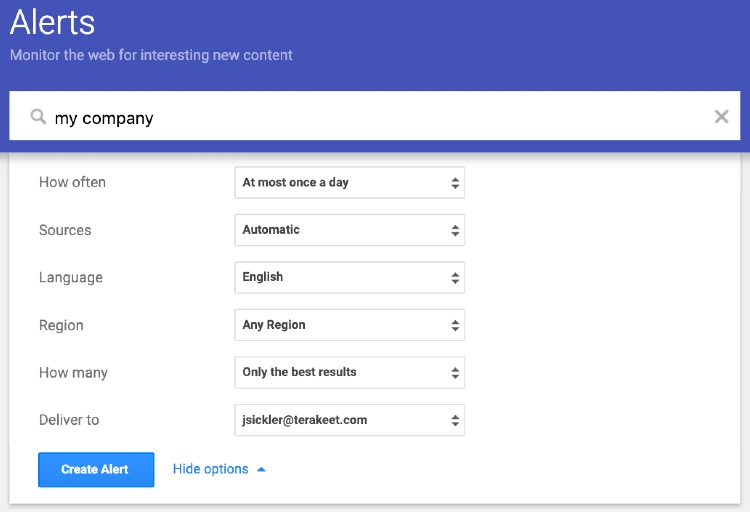Open the Language dropdown showing English
This screenshot has height=512, width=750.
click(350, 277)
